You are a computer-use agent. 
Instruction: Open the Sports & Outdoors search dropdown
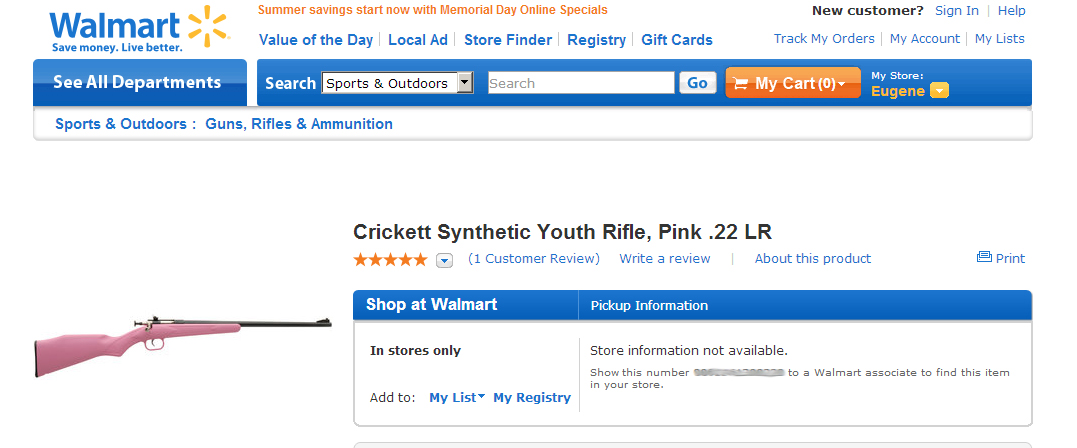pos(465,83)
